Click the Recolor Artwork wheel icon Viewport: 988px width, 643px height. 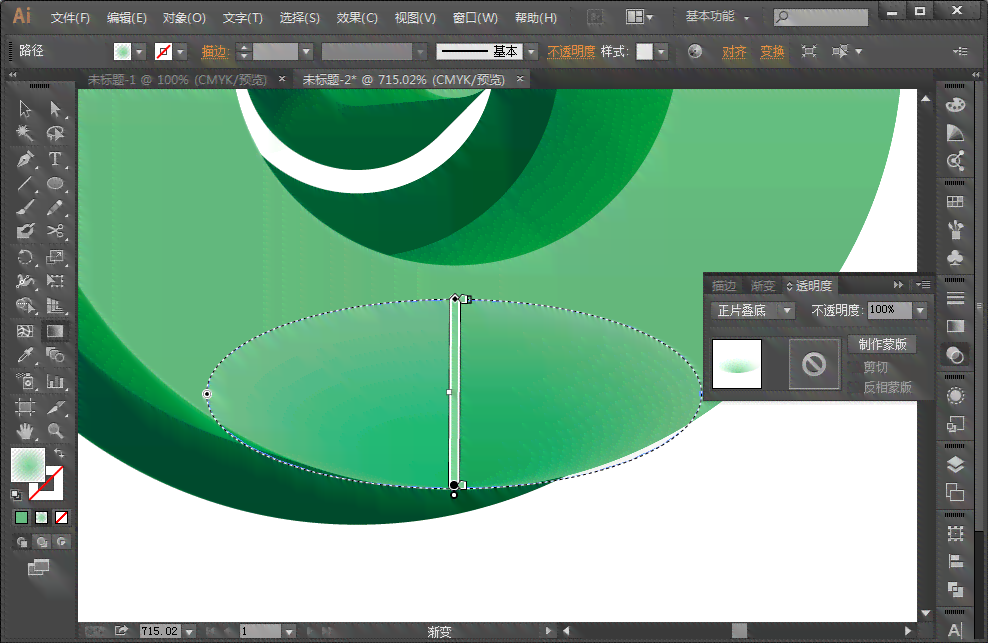point(695,51)
